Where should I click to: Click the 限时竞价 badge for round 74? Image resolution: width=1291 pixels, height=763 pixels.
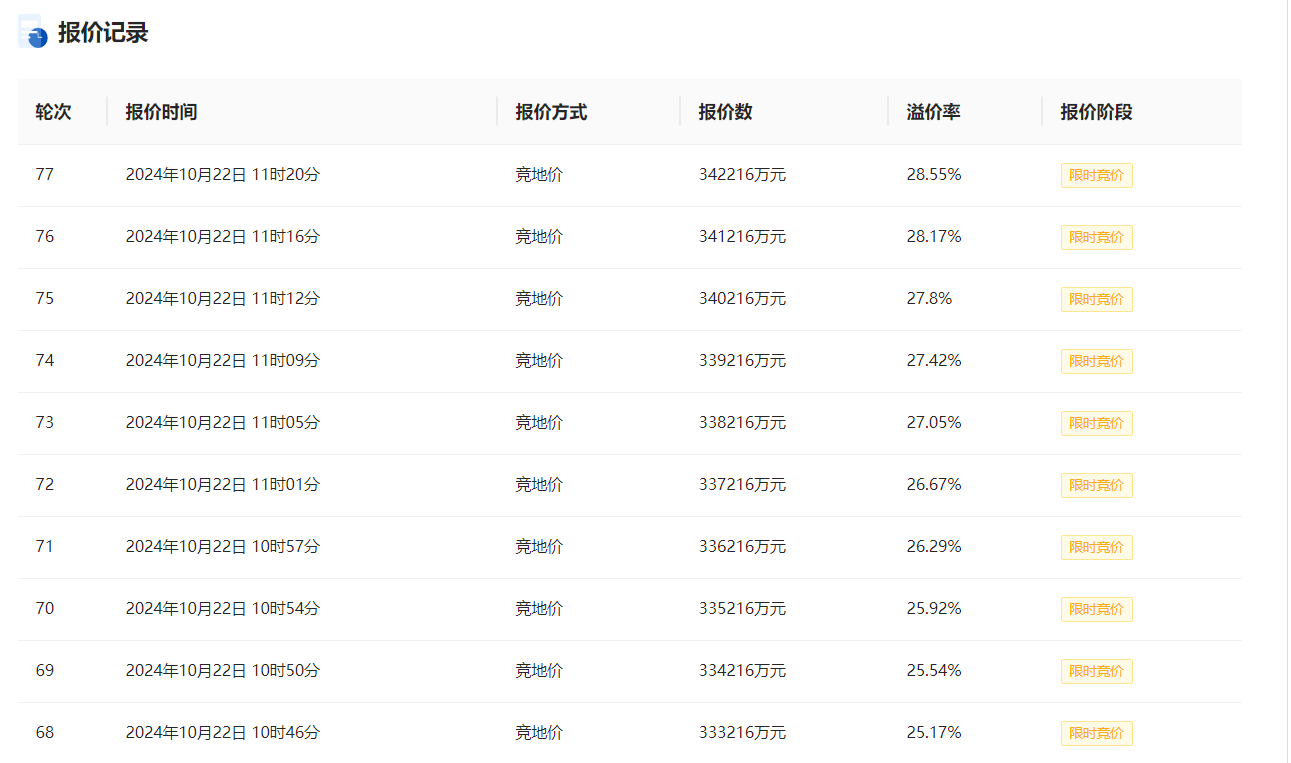(x=1096, y=362)
